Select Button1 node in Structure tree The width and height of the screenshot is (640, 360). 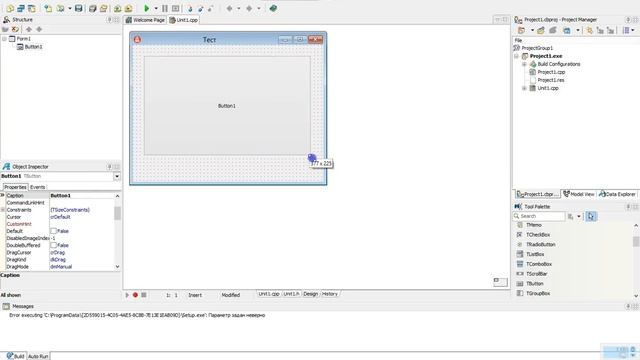33,47
